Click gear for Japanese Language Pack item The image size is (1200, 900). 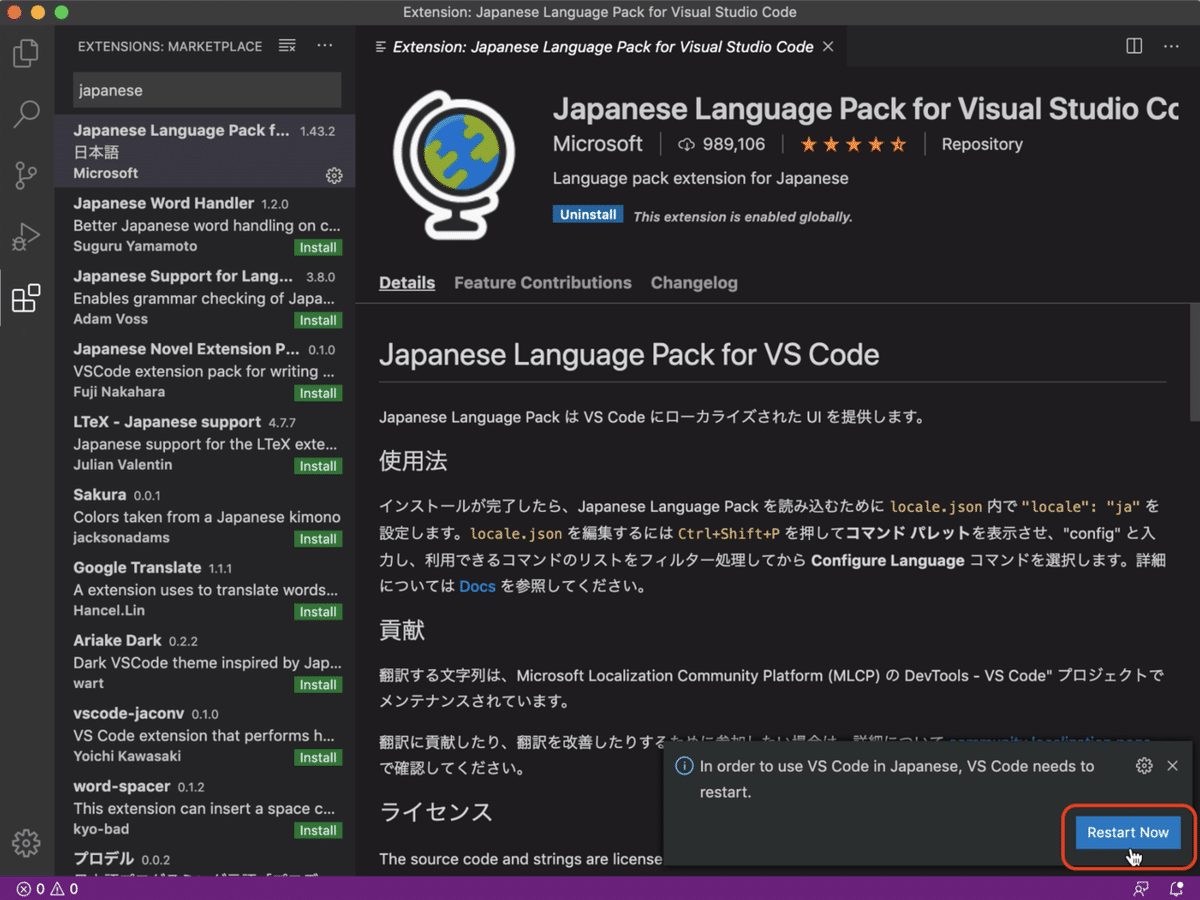click(334, 175)
